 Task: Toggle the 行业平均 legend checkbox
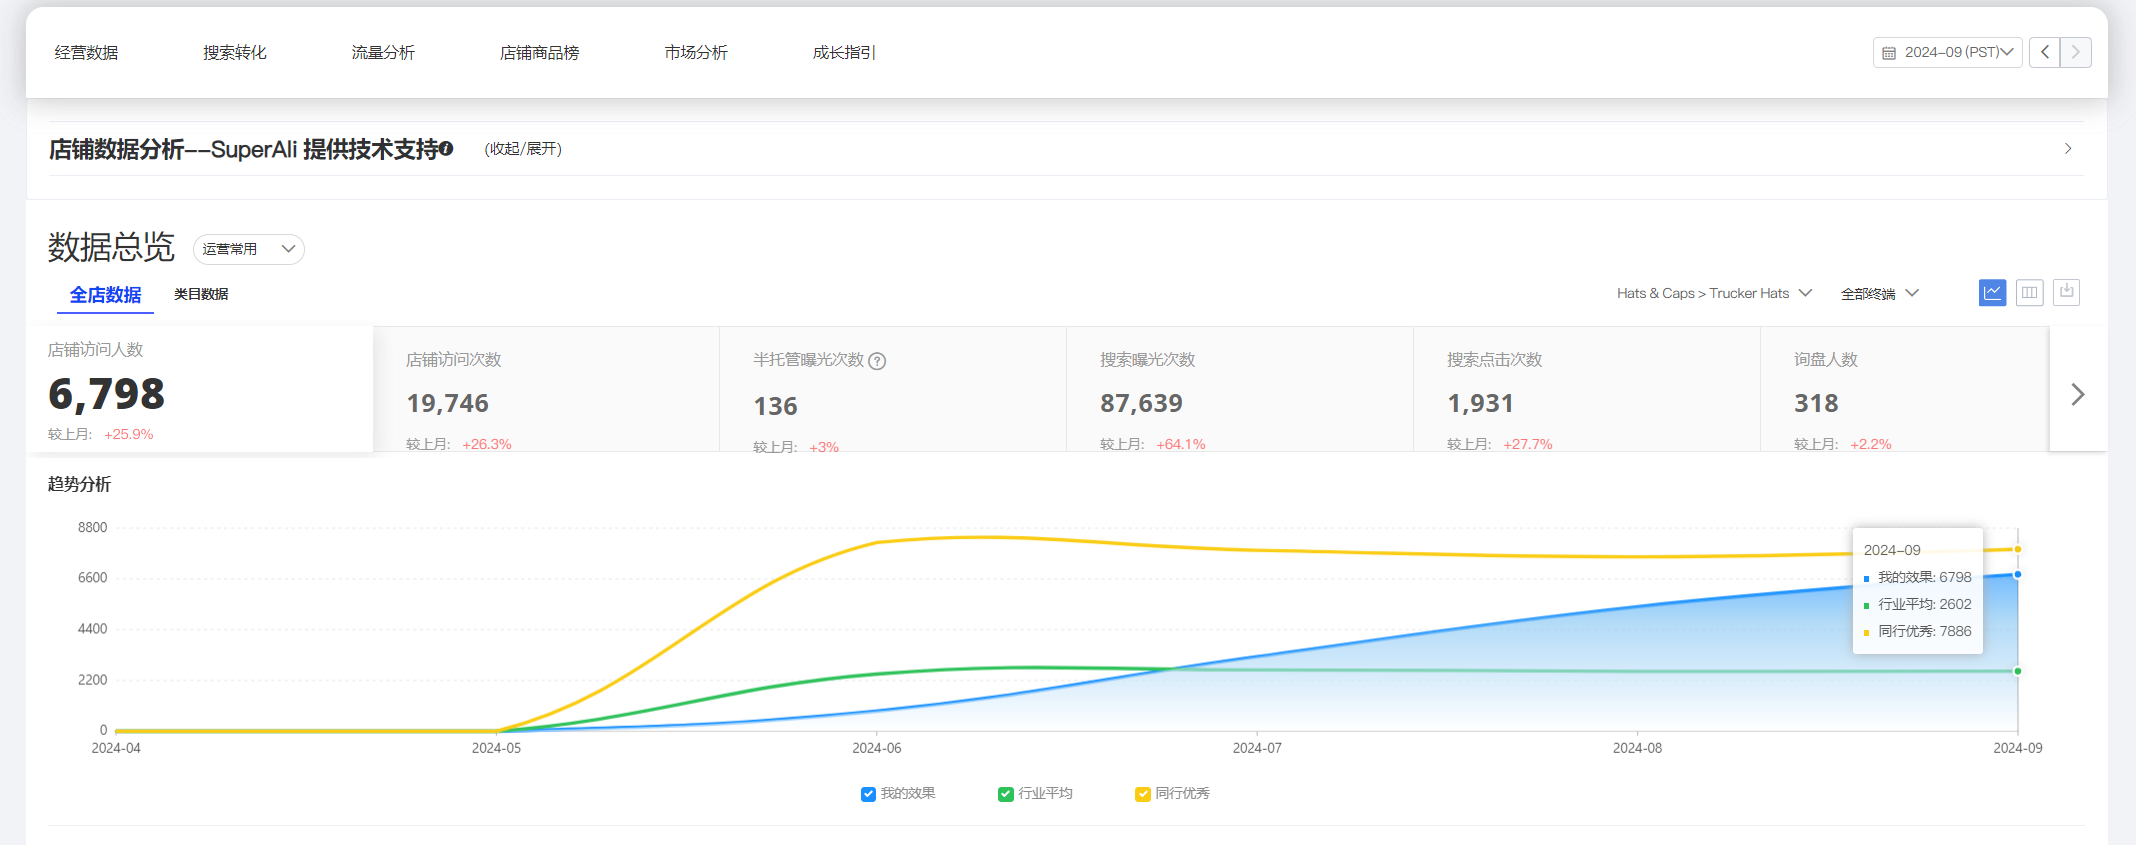[1005, 794]
